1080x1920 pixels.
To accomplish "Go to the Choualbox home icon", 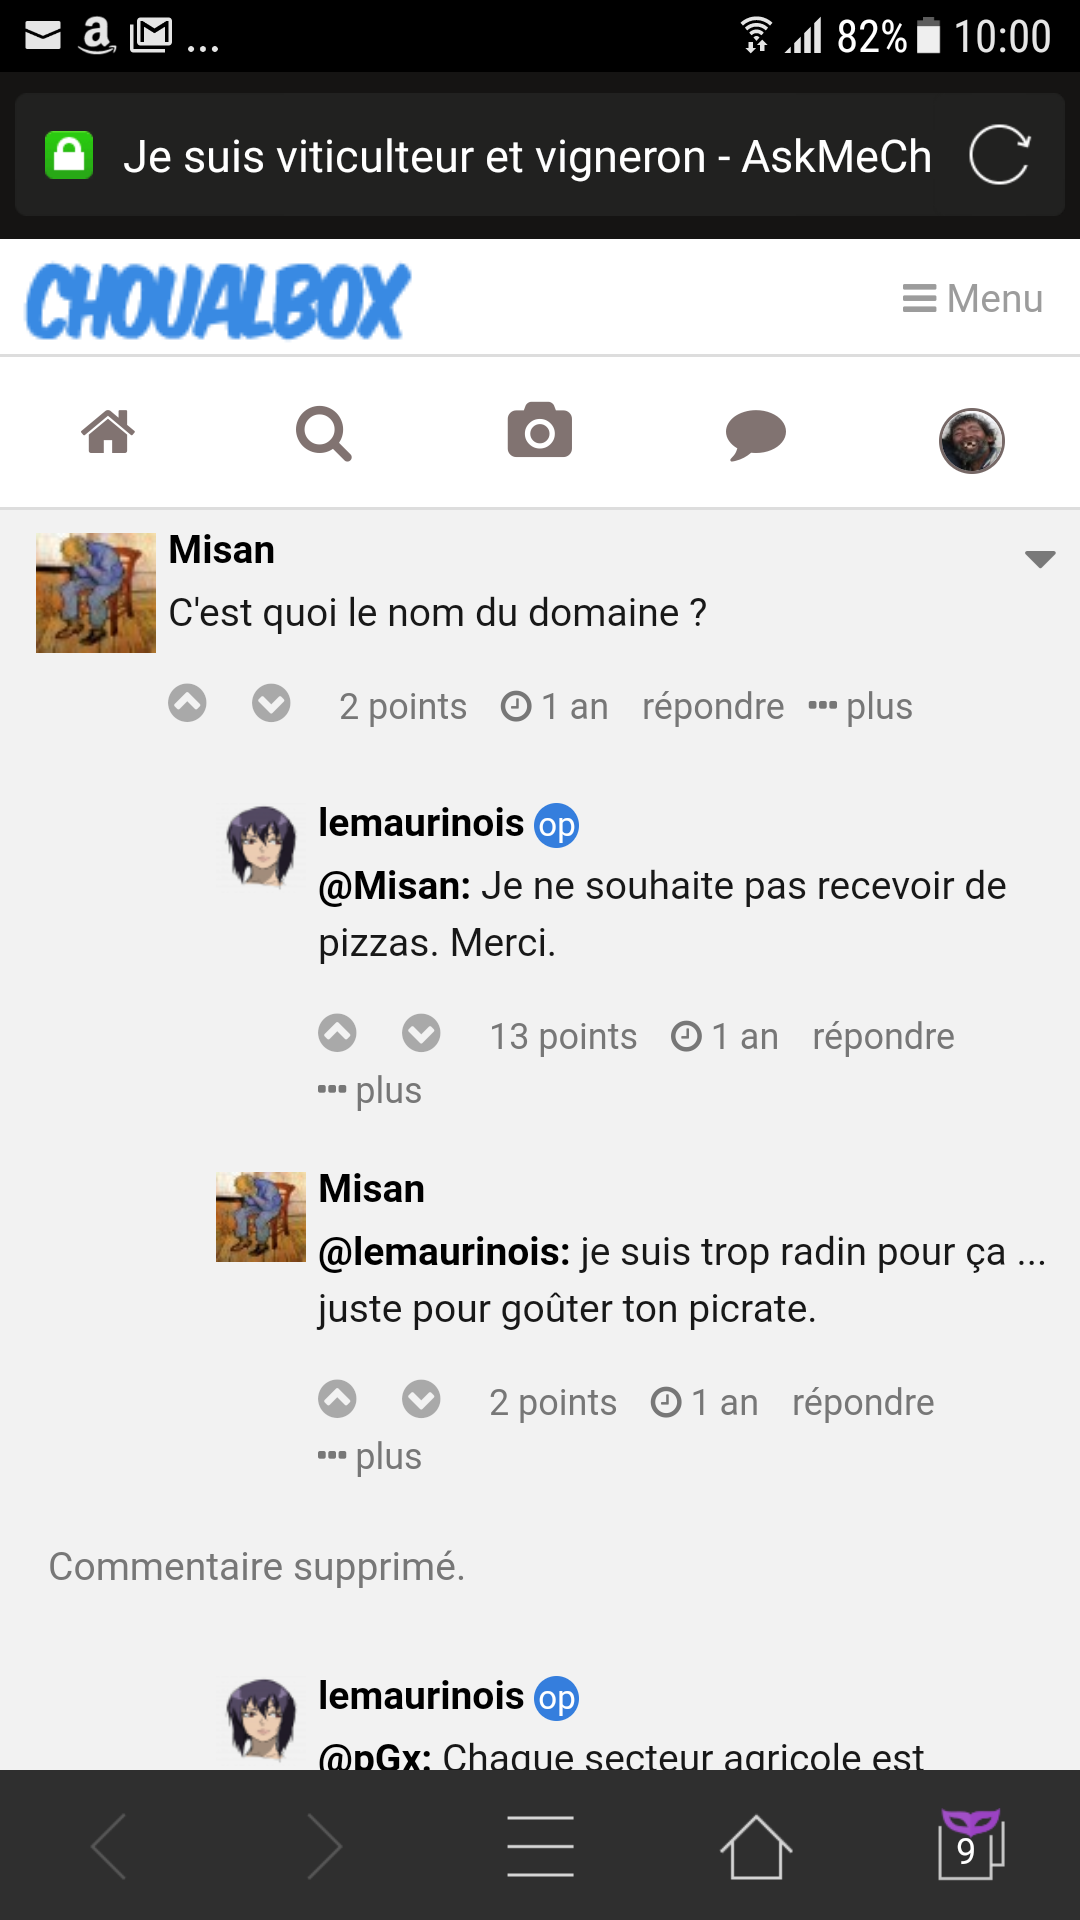I will (108, 433).
